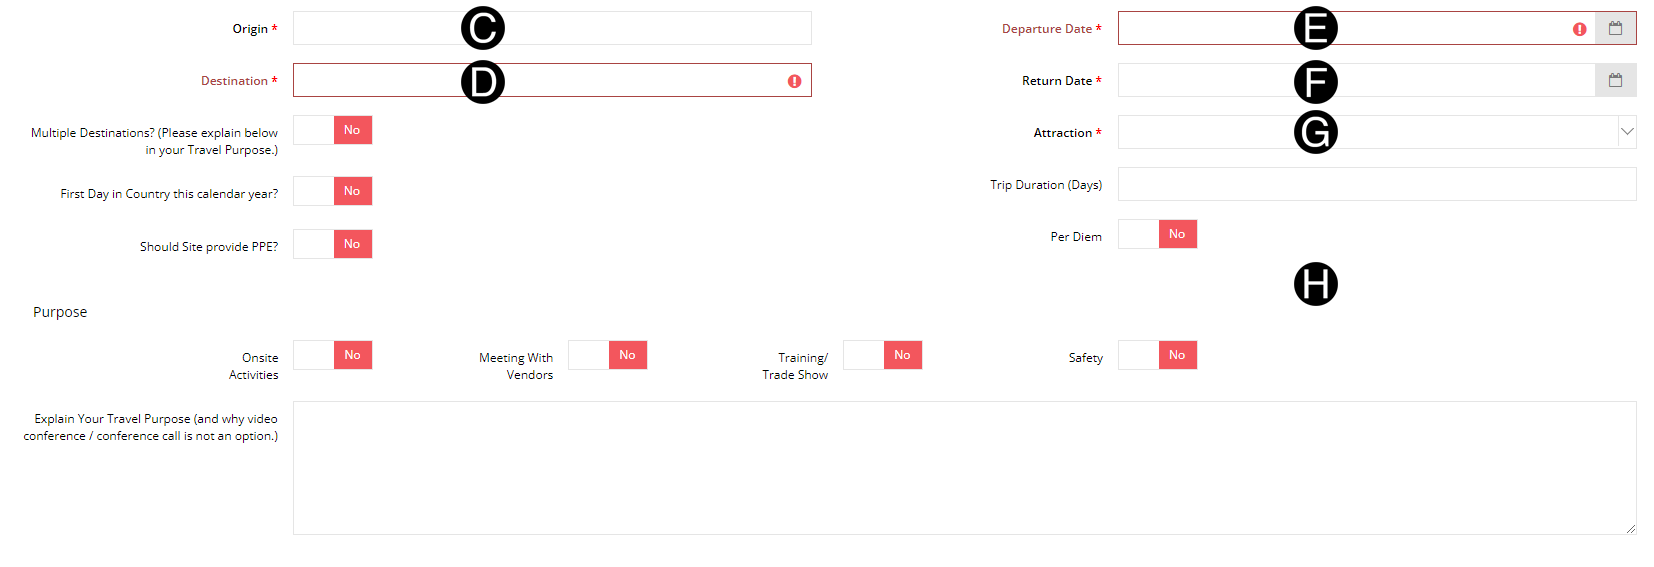Screen dimensions: 1654x567
Task: Toggle the Training/Trade Show switch
Action: pyautogui.click(x=883, y=355)
